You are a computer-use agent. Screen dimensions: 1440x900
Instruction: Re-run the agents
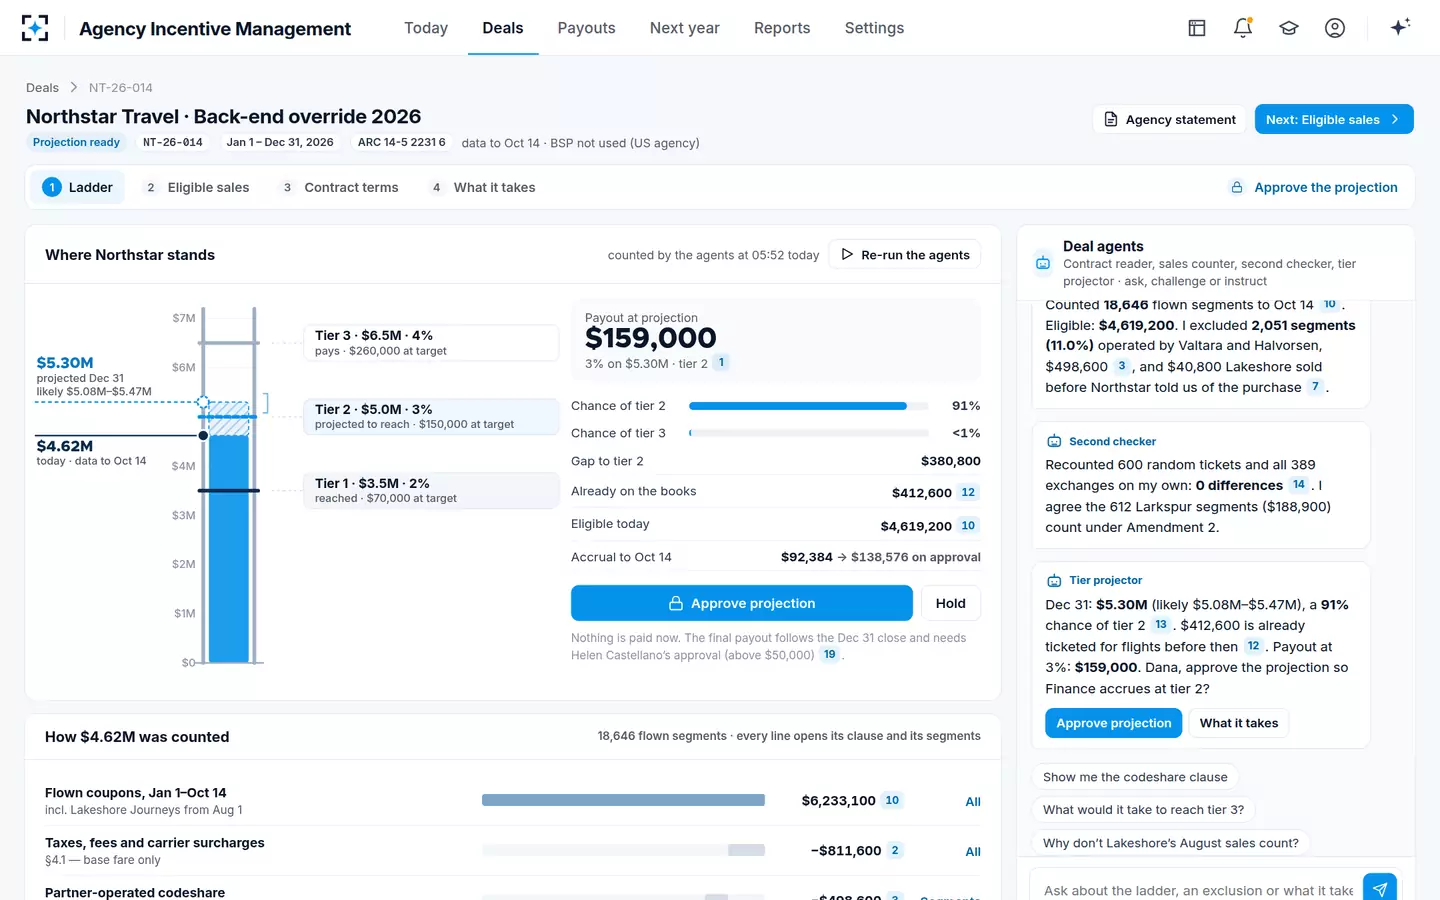coord(905,255)
